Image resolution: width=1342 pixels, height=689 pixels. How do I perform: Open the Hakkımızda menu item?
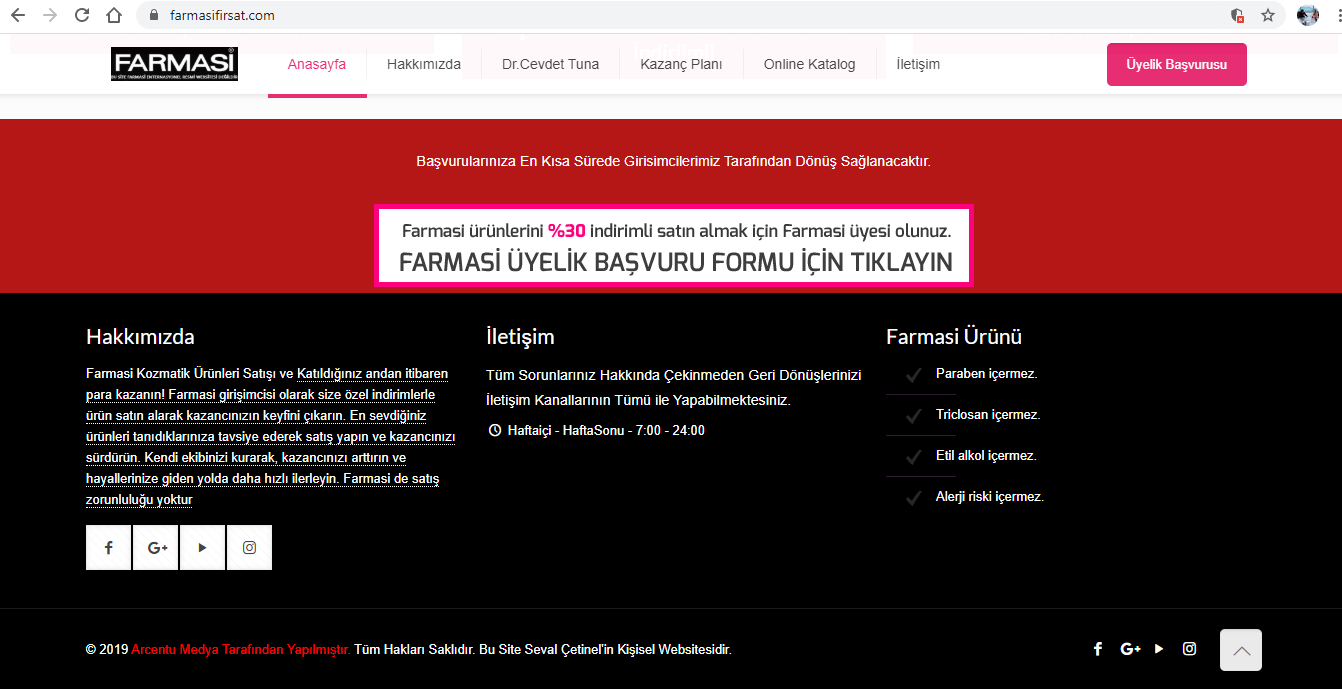point(424,64)
